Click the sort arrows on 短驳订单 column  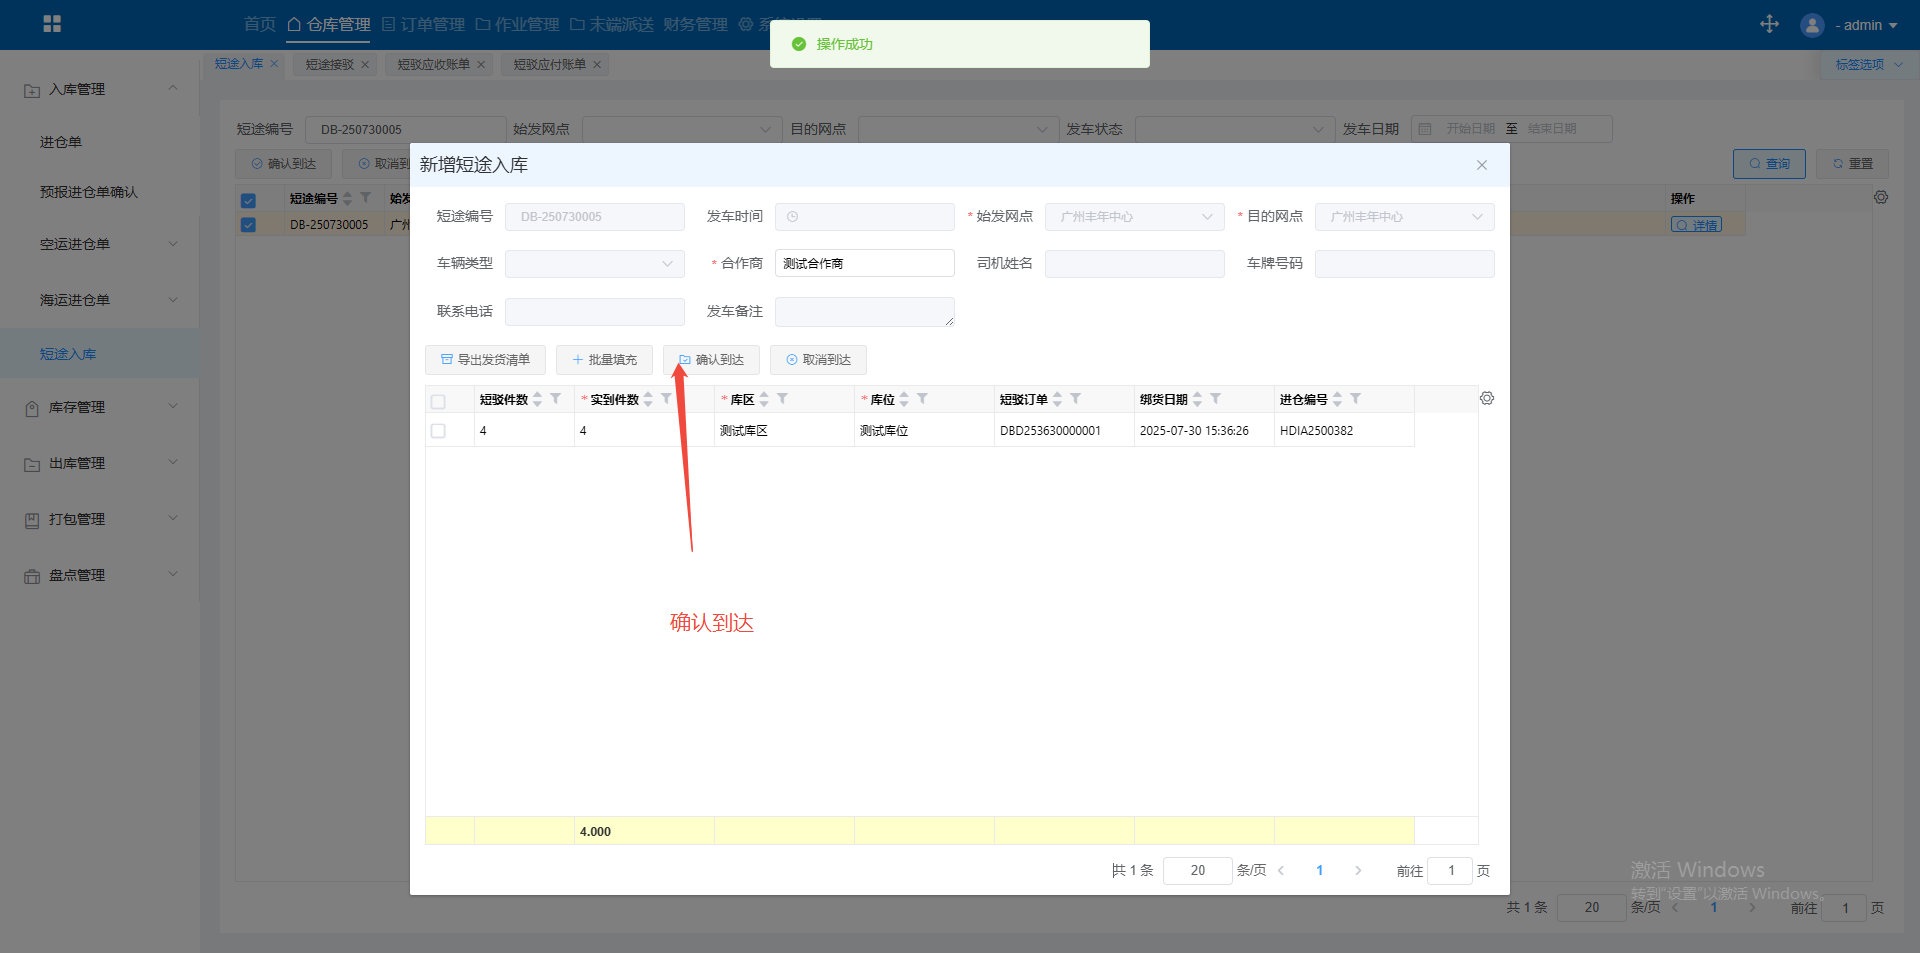[1058, 399]
